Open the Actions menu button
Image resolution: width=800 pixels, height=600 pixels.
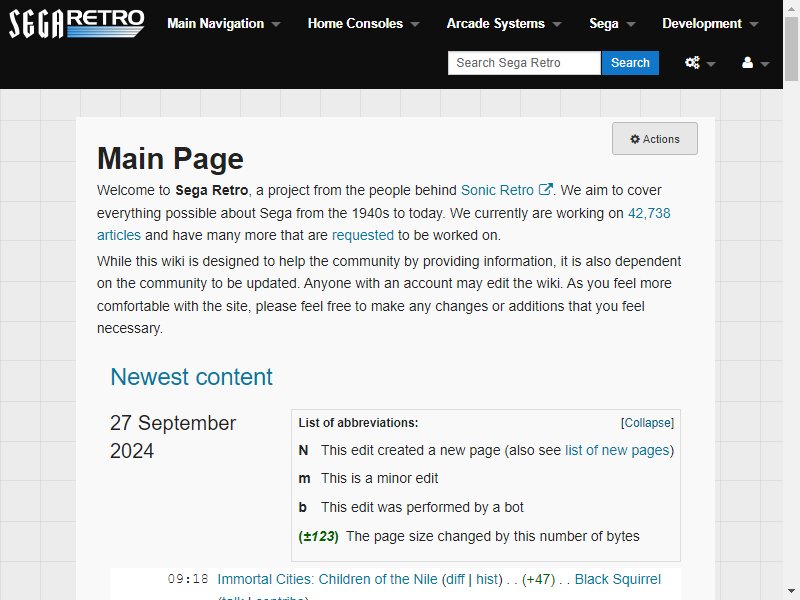655,139
